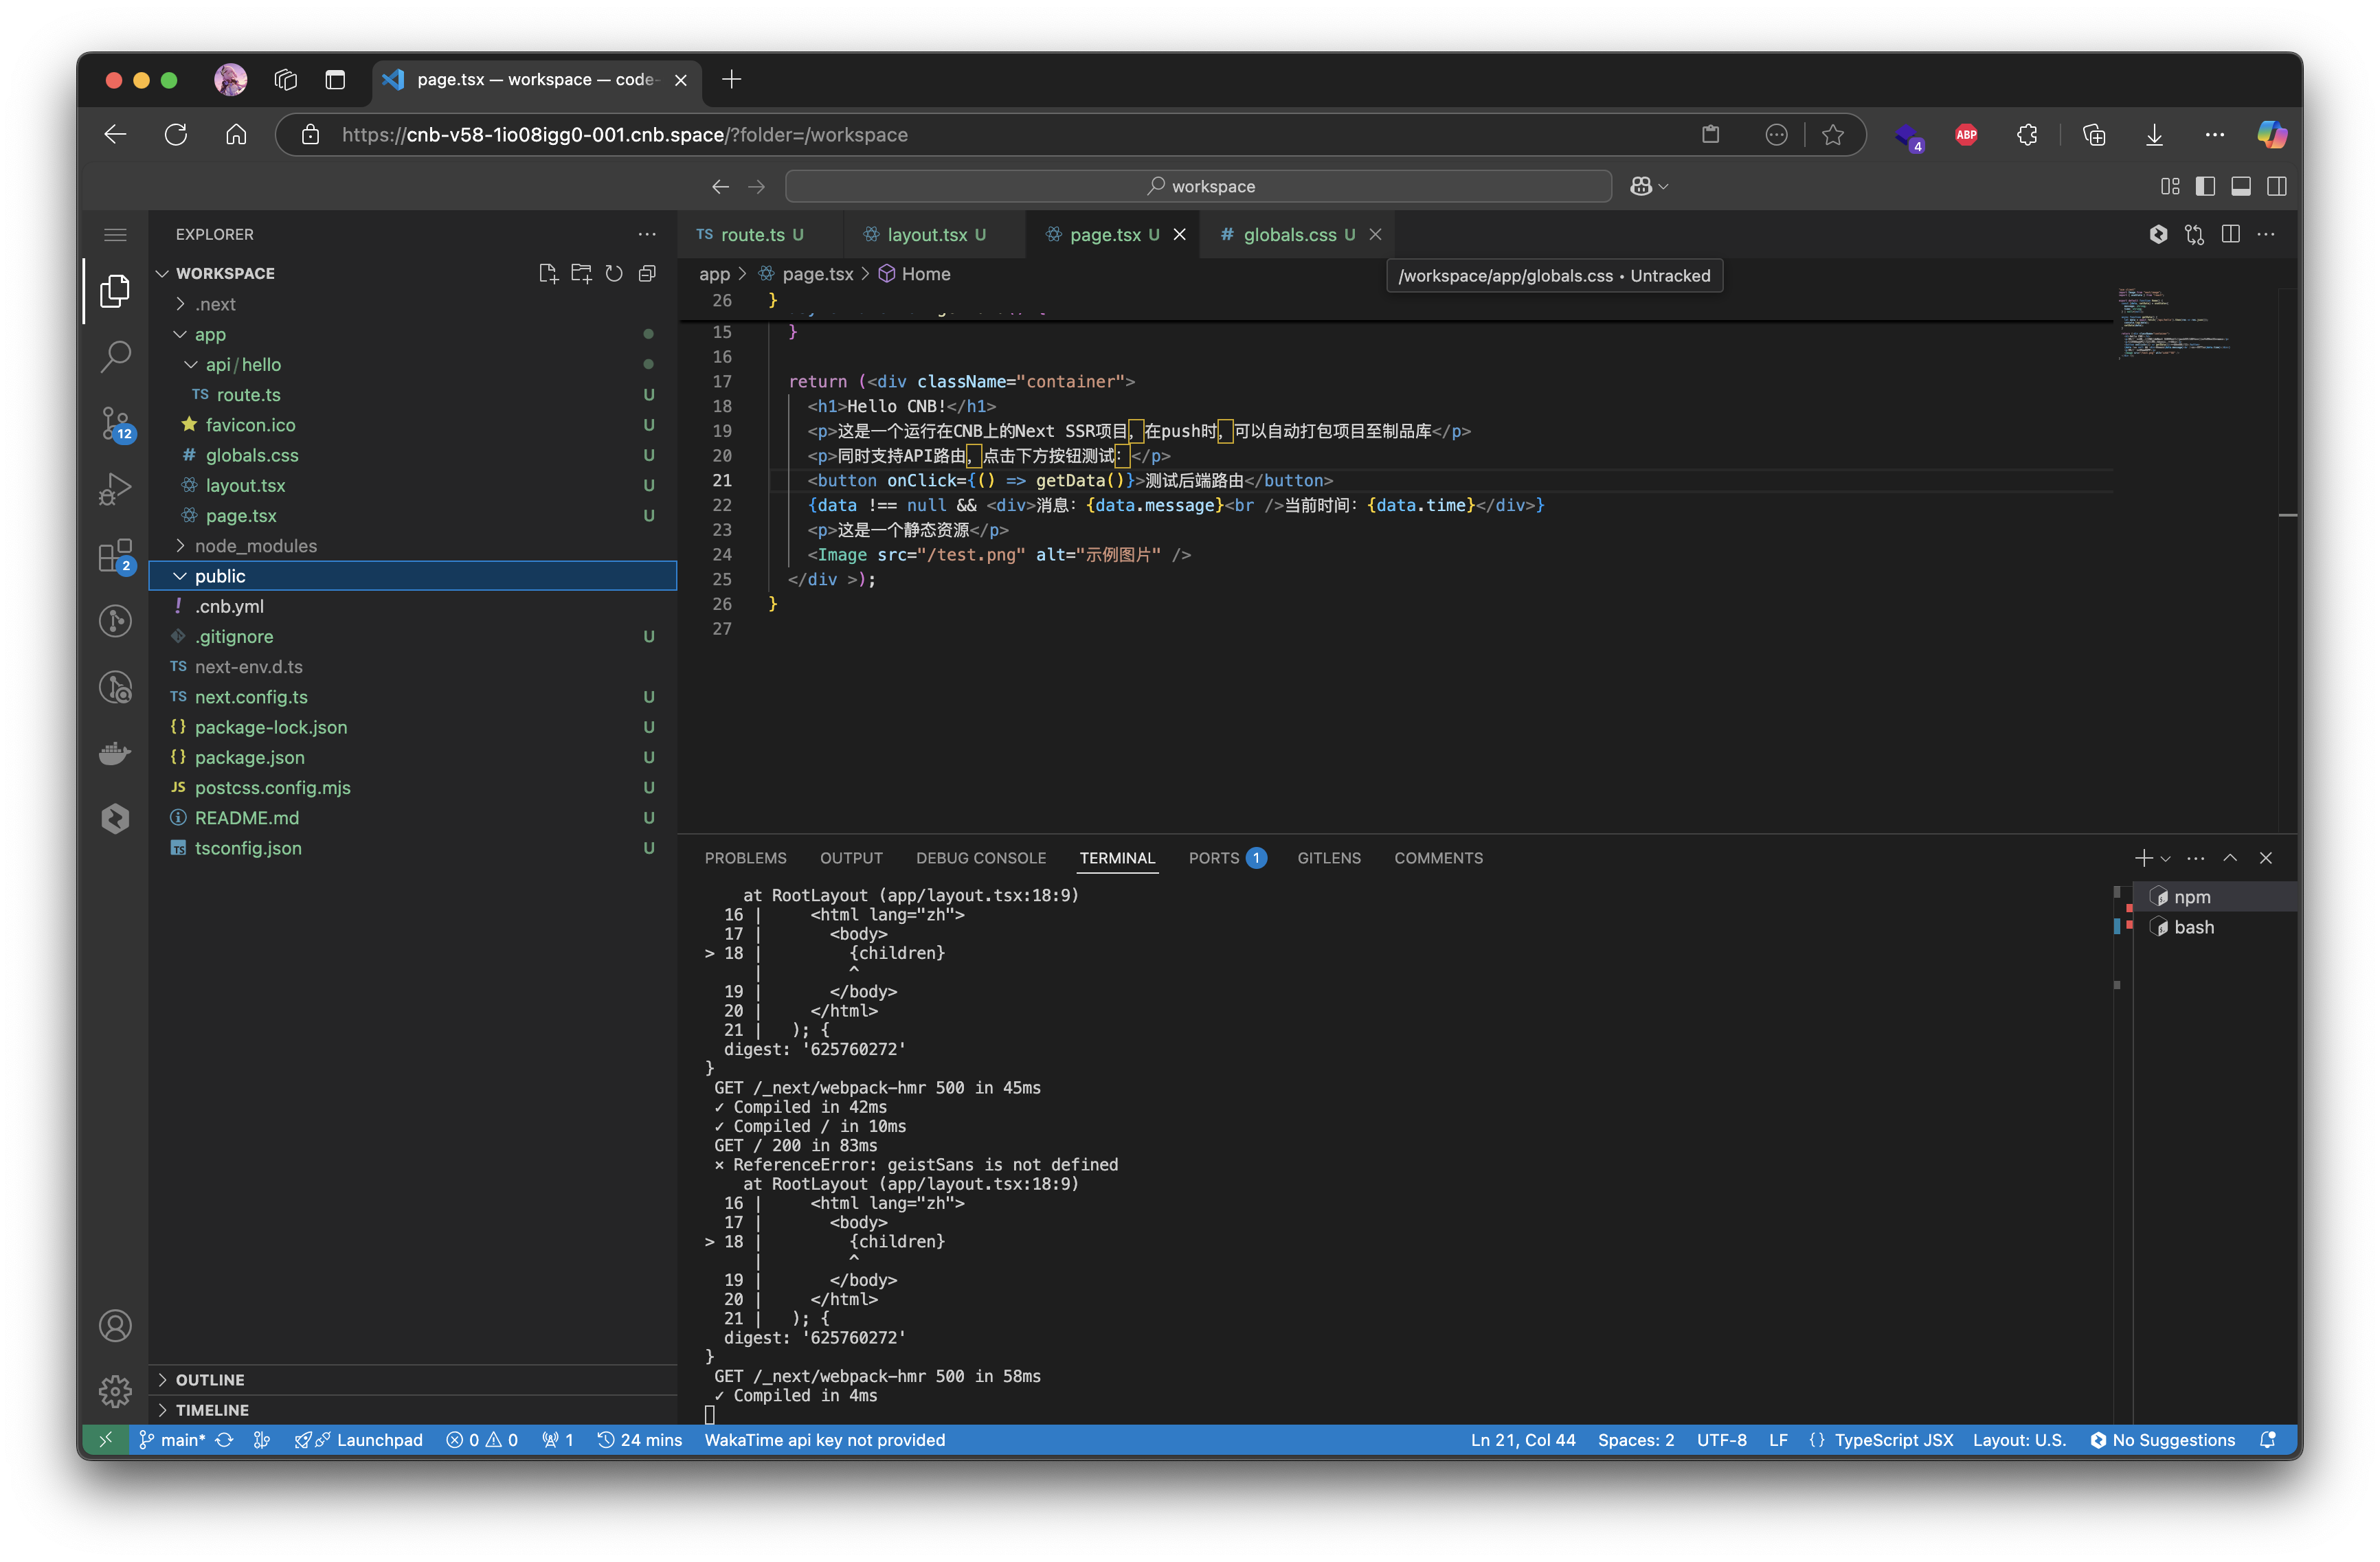Open Run and Debug view
The image size is (2380, 1562).
click(x=115, y=489)
